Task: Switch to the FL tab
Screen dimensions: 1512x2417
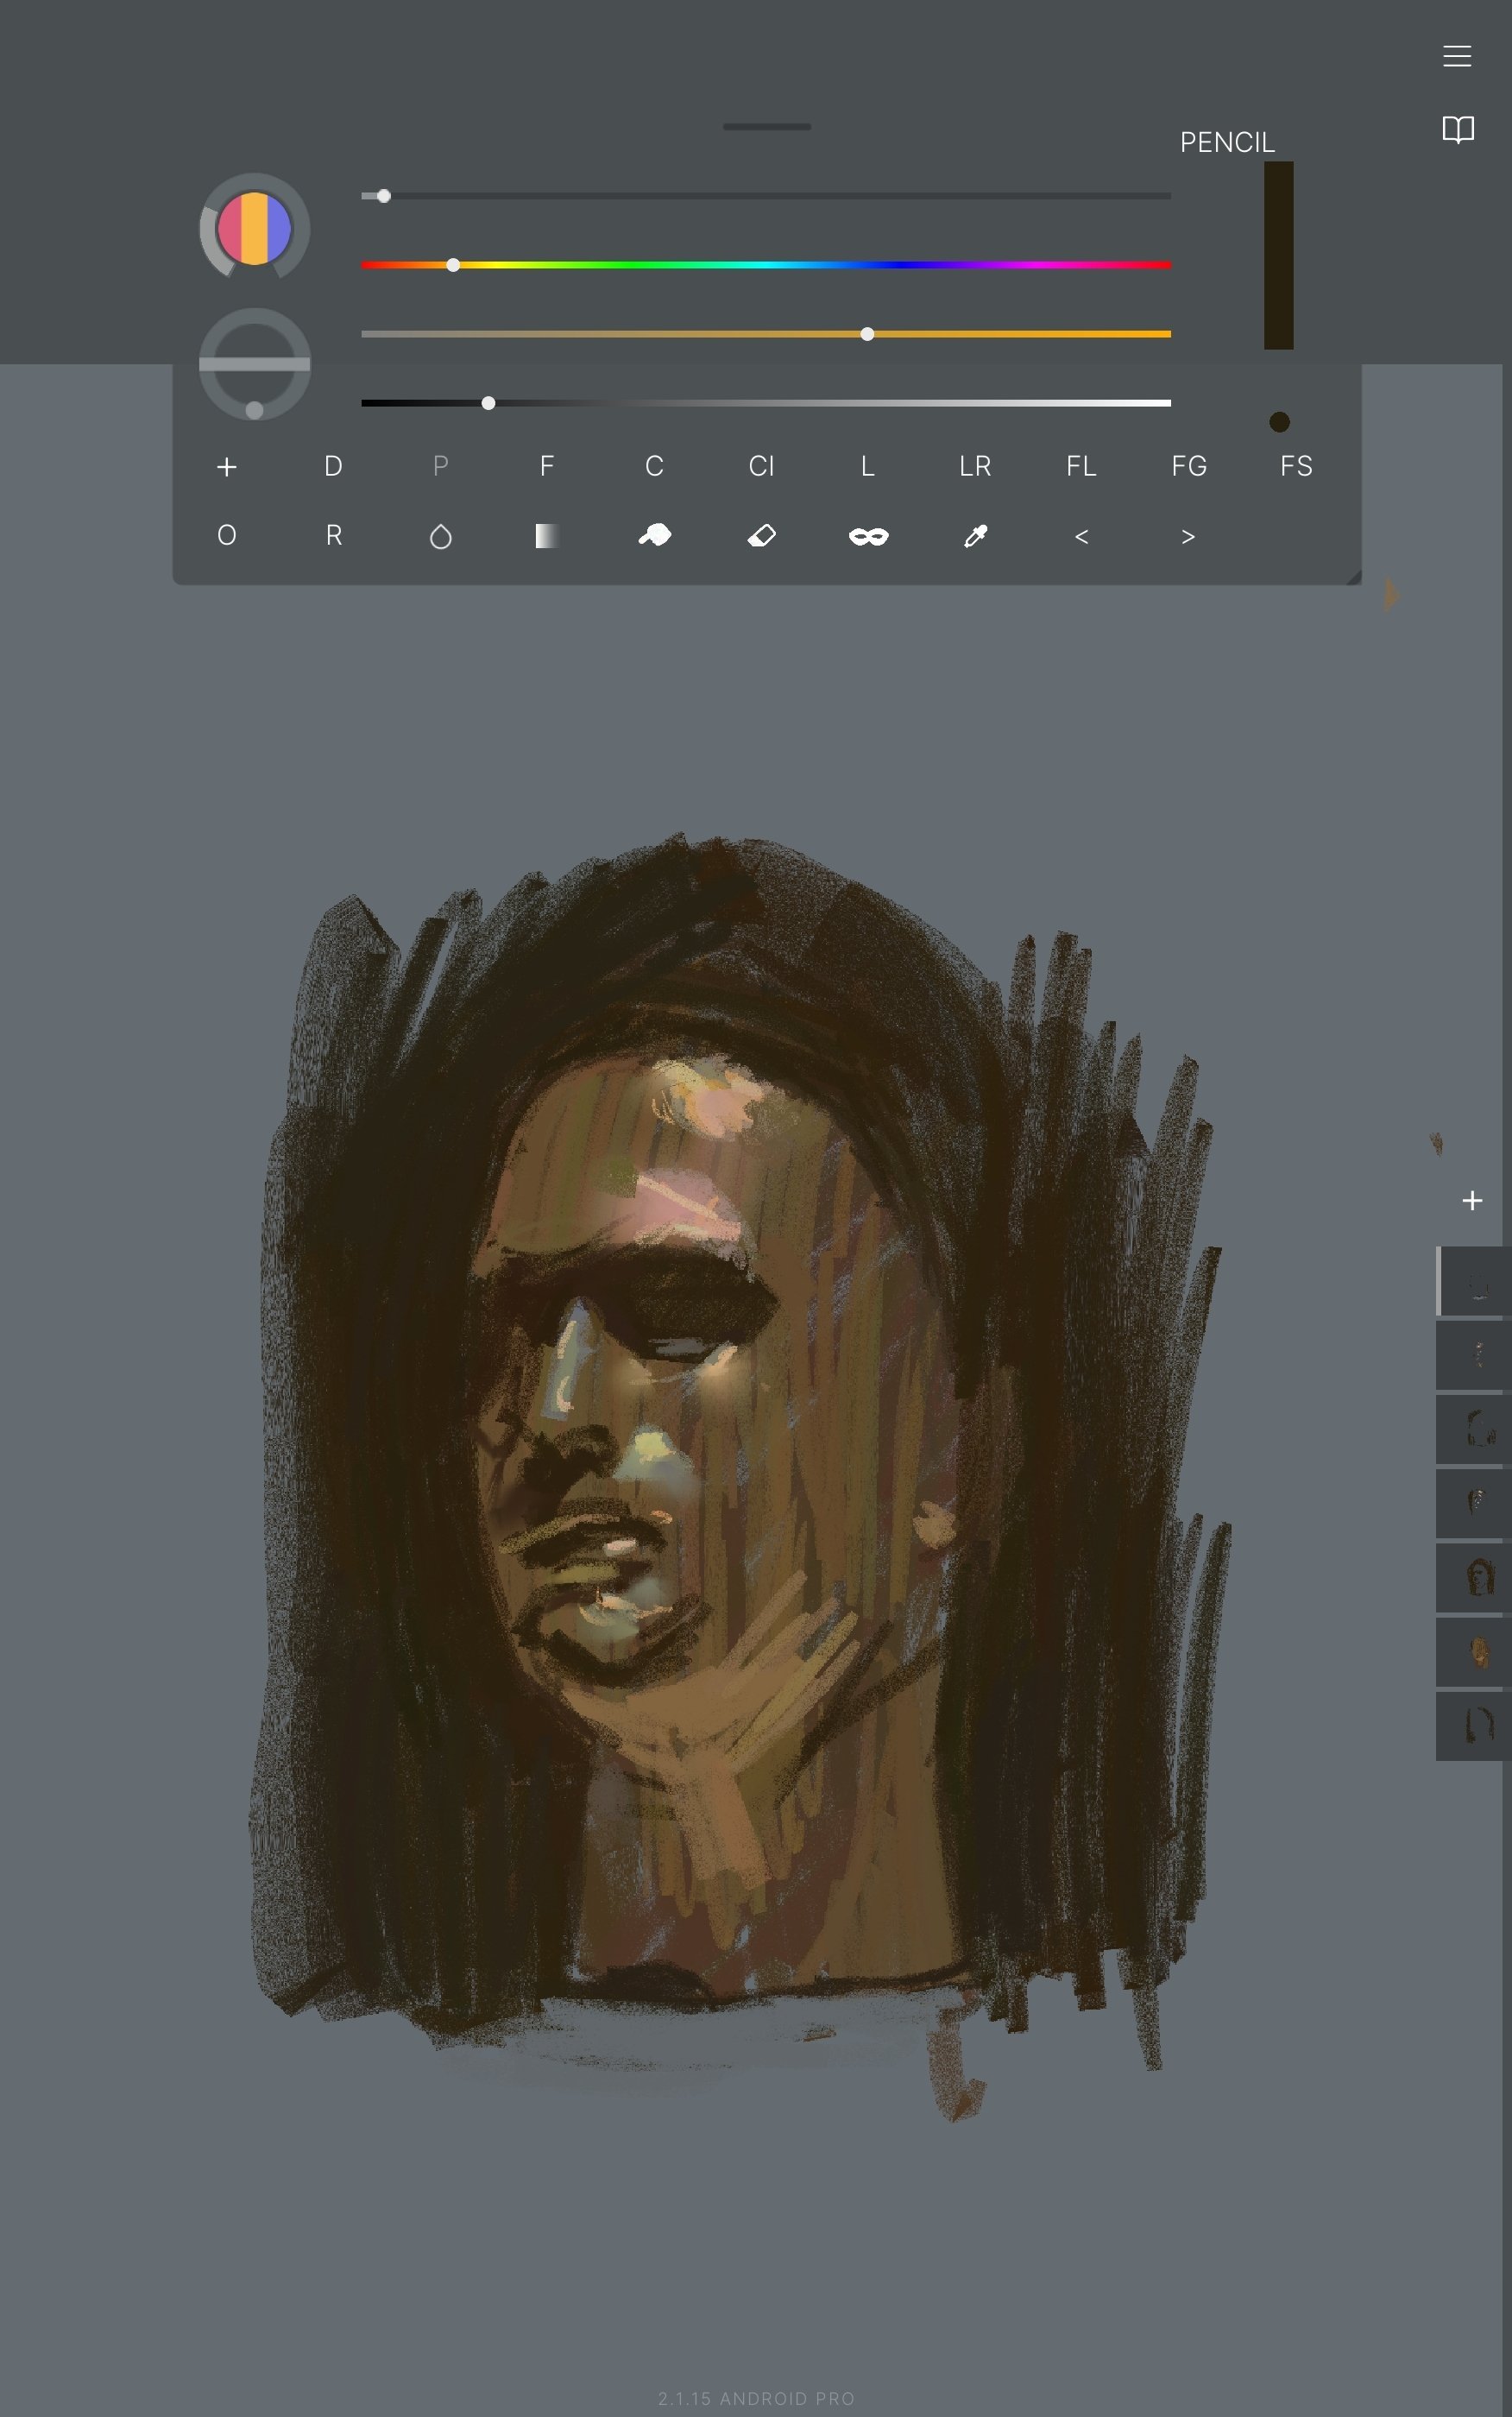Action: tap(1081, 466)
